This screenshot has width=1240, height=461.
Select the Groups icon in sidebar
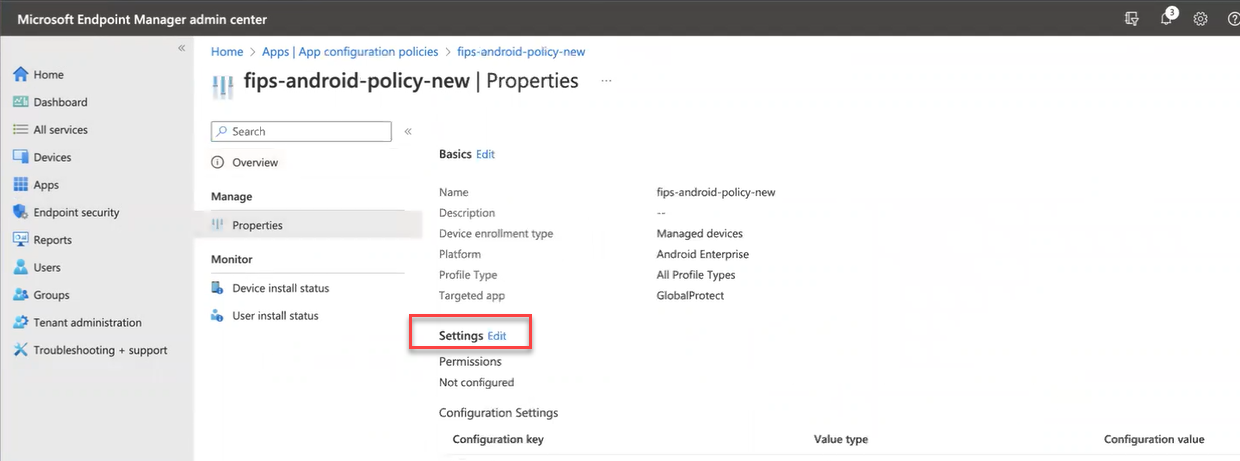(x=20, y=295)
